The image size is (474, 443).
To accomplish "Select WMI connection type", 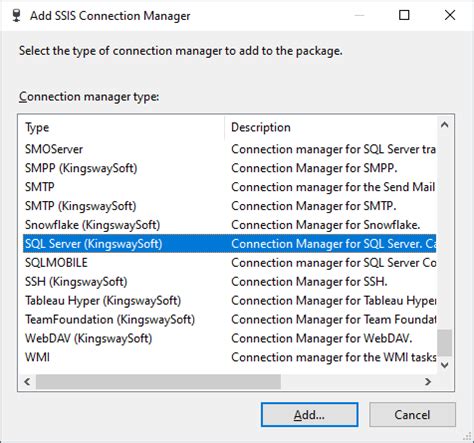I will [x=229, y=357].
